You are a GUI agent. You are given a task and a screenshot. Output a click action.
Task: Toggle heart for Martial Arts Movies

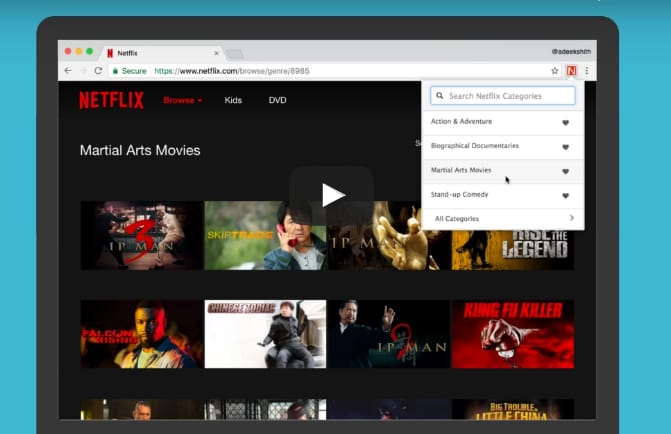coord(565,172)
